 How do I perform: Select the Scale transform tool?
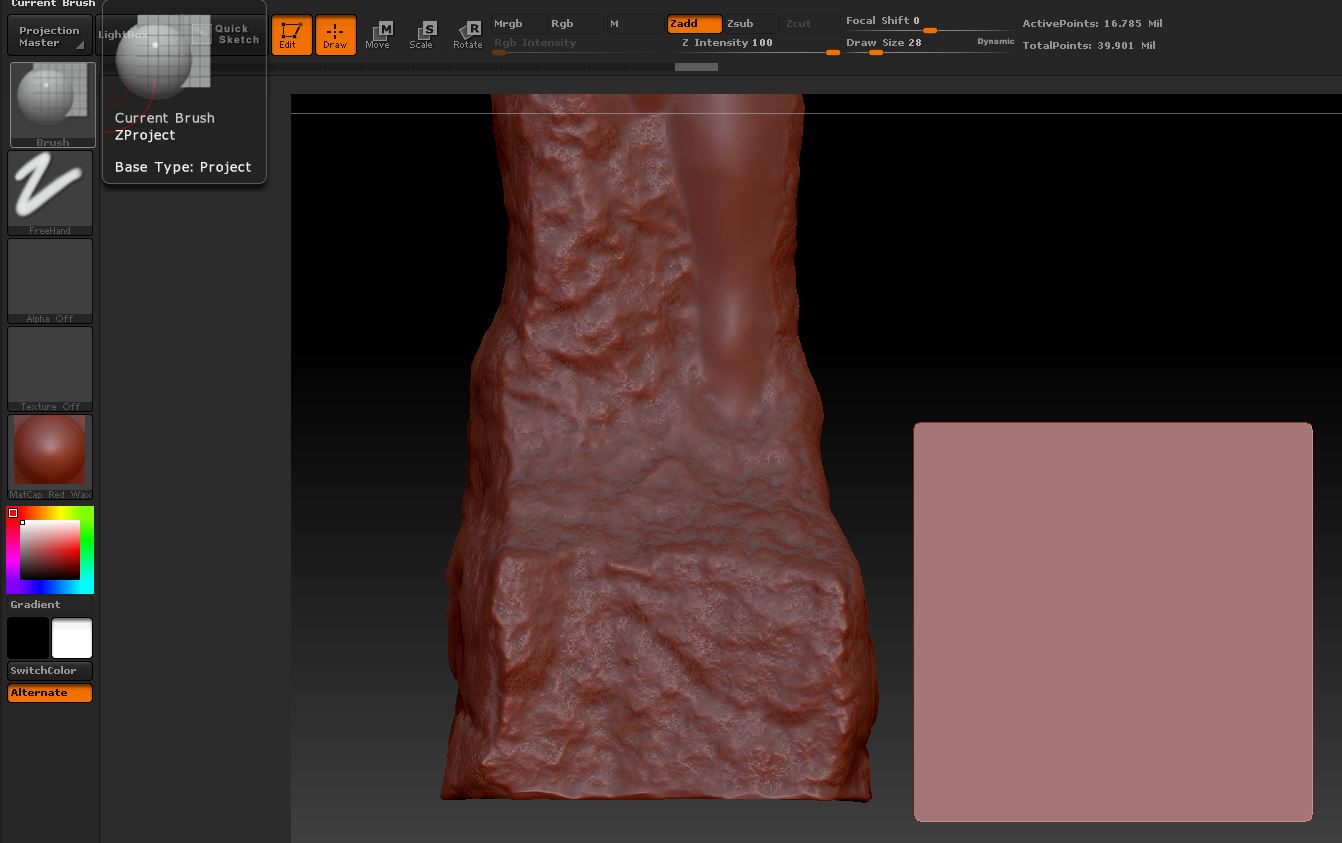422,35
